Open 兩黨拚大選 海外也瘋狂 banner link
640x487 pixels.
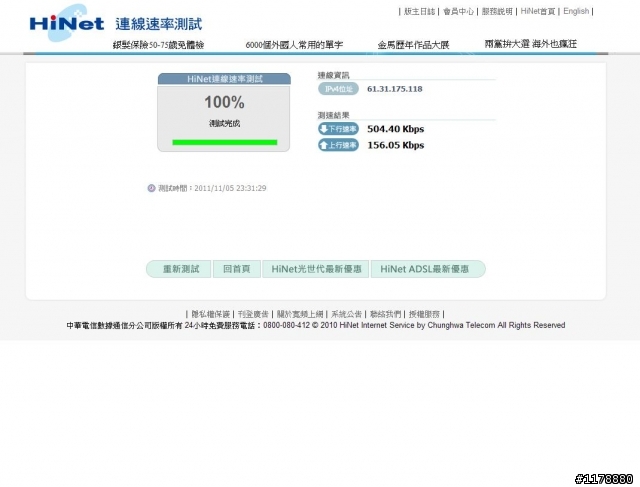click(531, 44)
